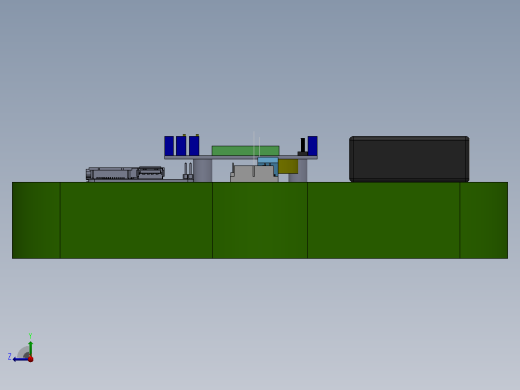Image resolution: width=520 pixels, height=390 pixels.
Task: Pick the light green module on raised board
Action: 245,151
